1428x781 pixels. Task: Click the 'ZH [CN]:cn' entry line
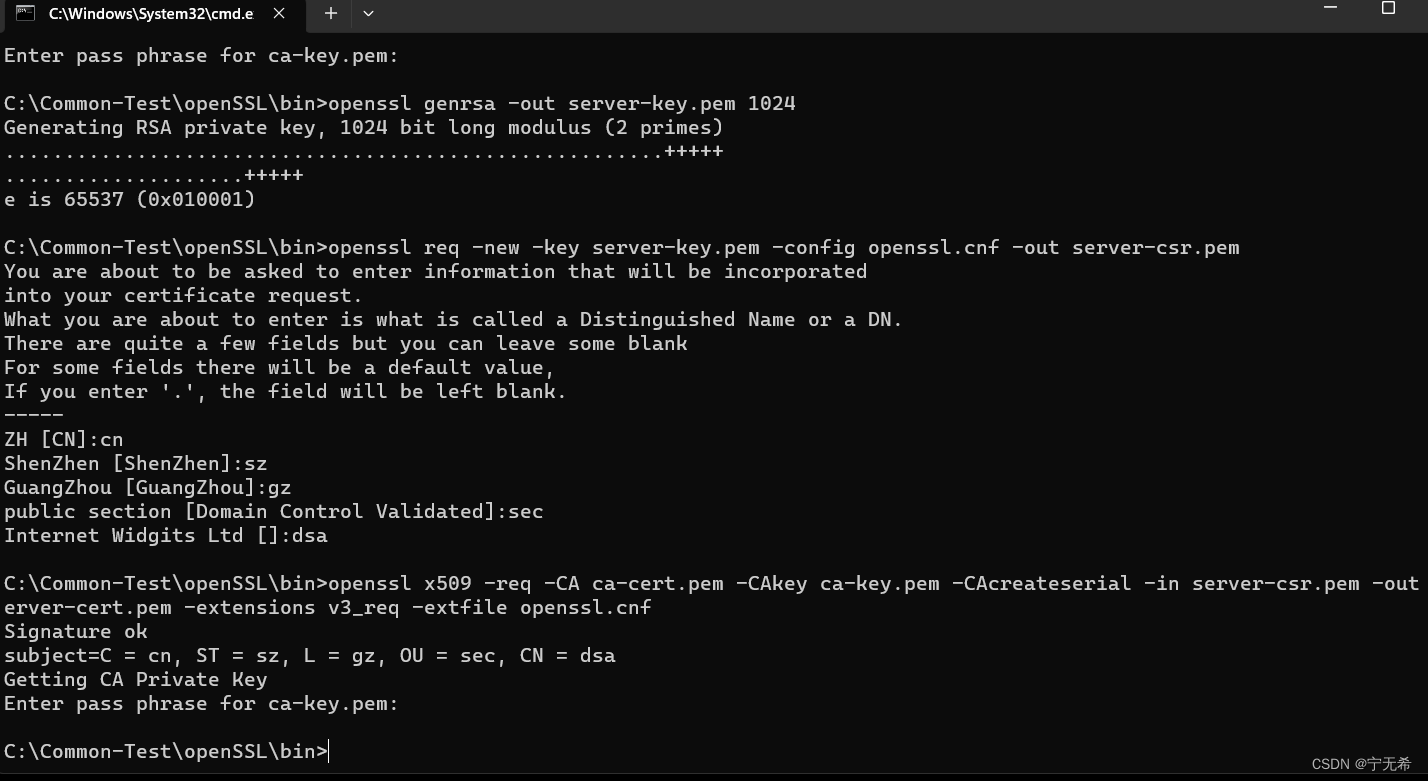[64, 440]
